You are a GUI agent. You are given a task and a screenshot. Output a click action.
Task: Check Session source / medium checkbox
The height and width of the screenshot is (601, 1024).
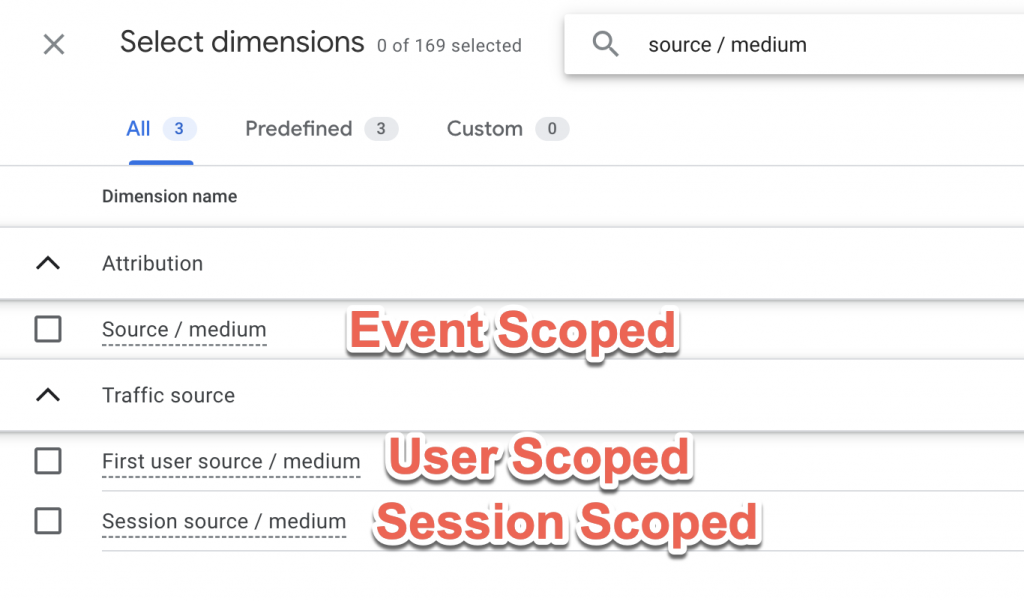pos(48,521)
